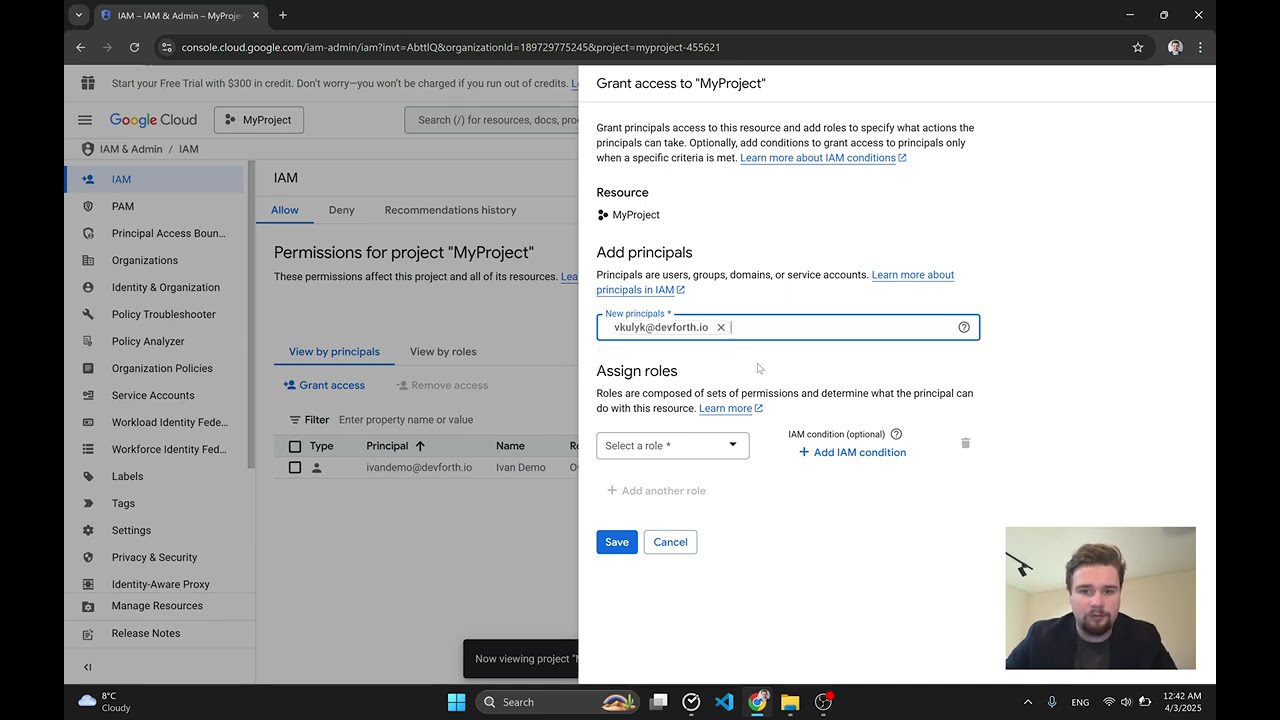Switch to the Allow tab
The image size is (1280, 720).
(x=284, y=210)
